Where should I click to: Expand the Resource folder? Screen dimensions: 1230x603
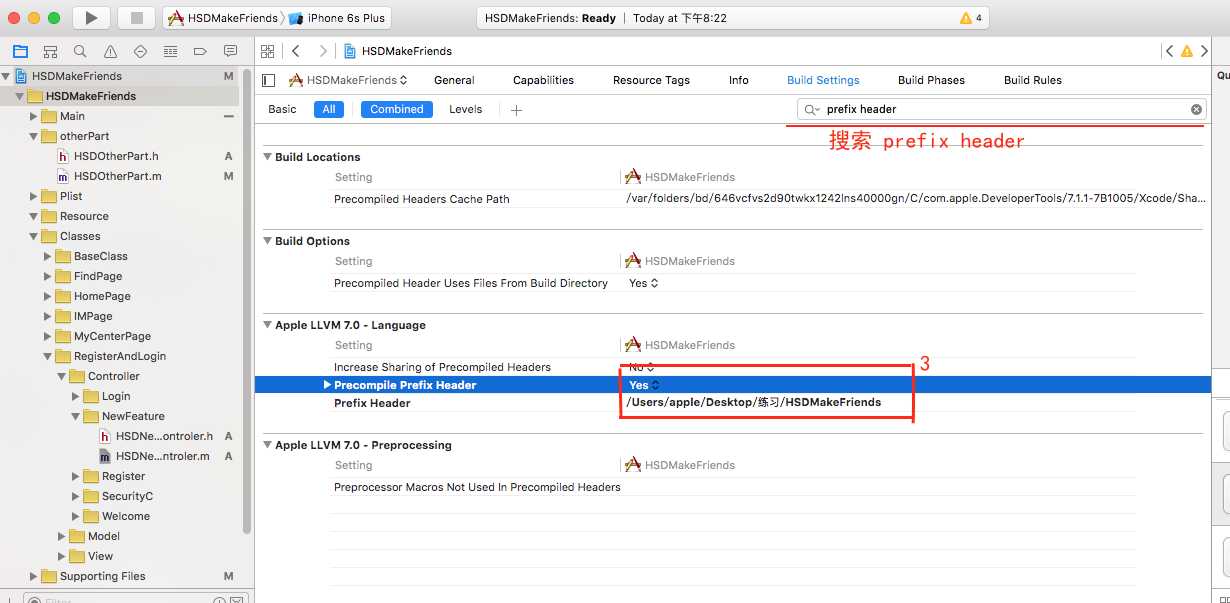point(35,216)
